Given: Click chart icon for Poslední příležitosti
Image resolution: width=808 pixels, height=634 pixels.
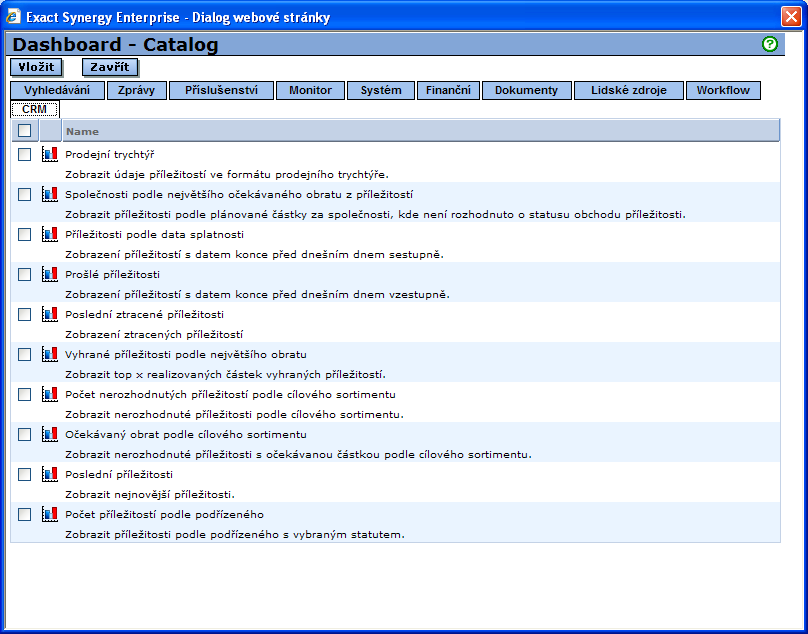Looking at the screenshot, I should [x=50, y=474].
